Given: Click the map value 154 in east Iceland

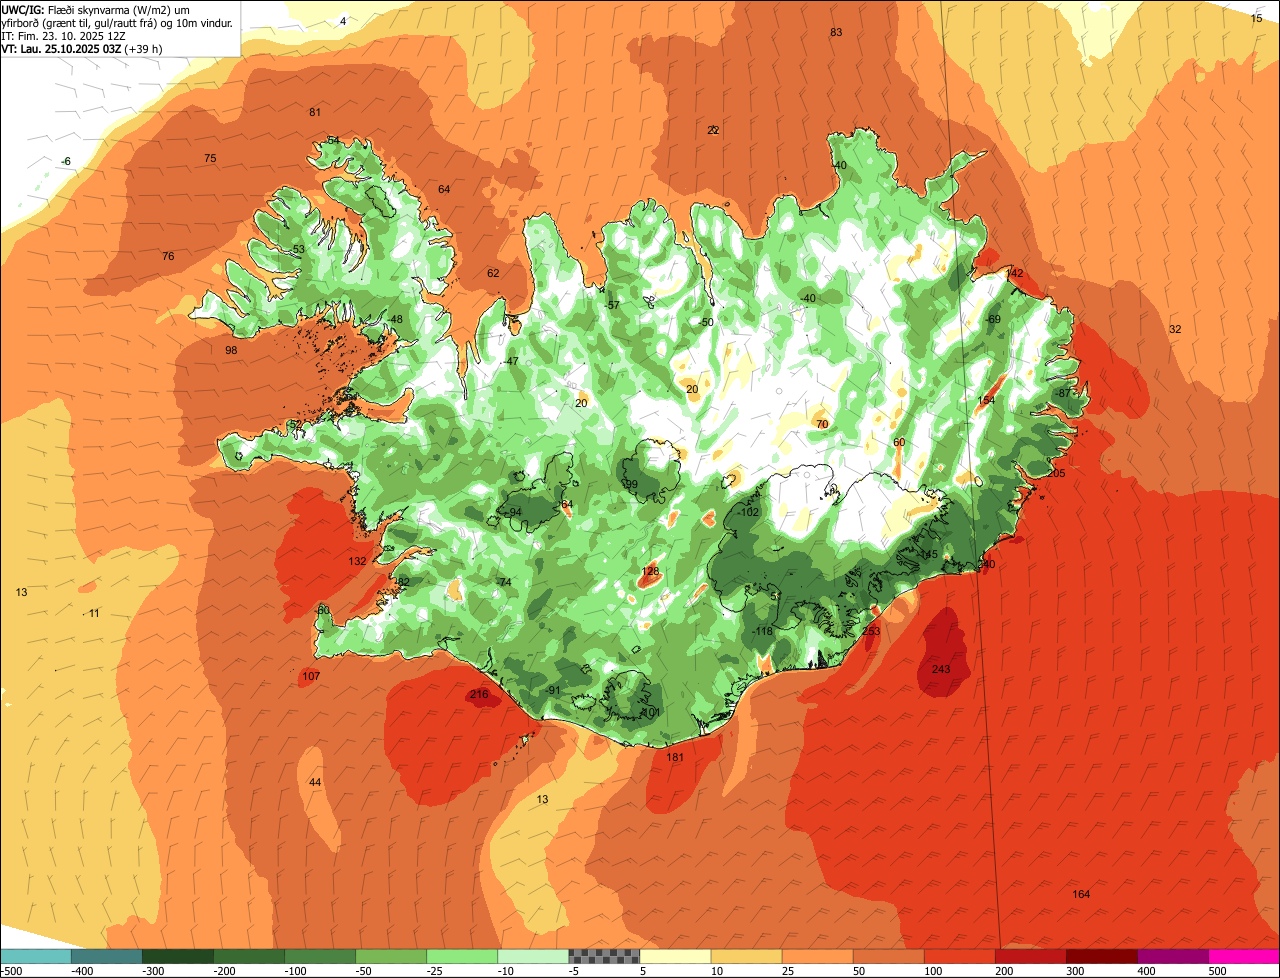Looking at the screenshot, I should (x=986, y=400).
